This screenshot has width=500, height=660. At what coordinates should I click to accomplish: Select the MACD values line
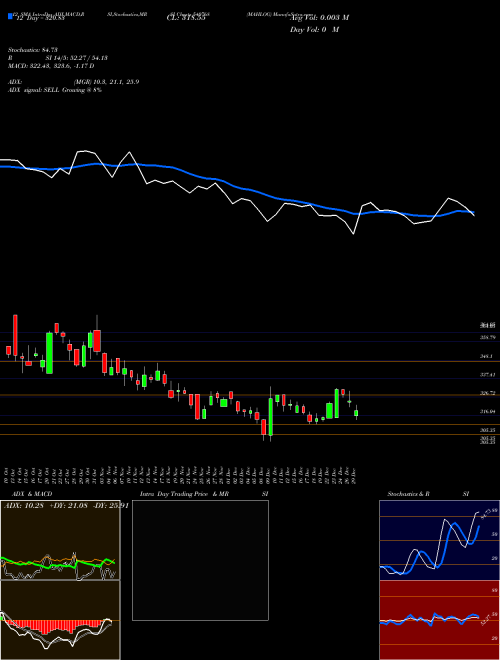pos(51,66)
